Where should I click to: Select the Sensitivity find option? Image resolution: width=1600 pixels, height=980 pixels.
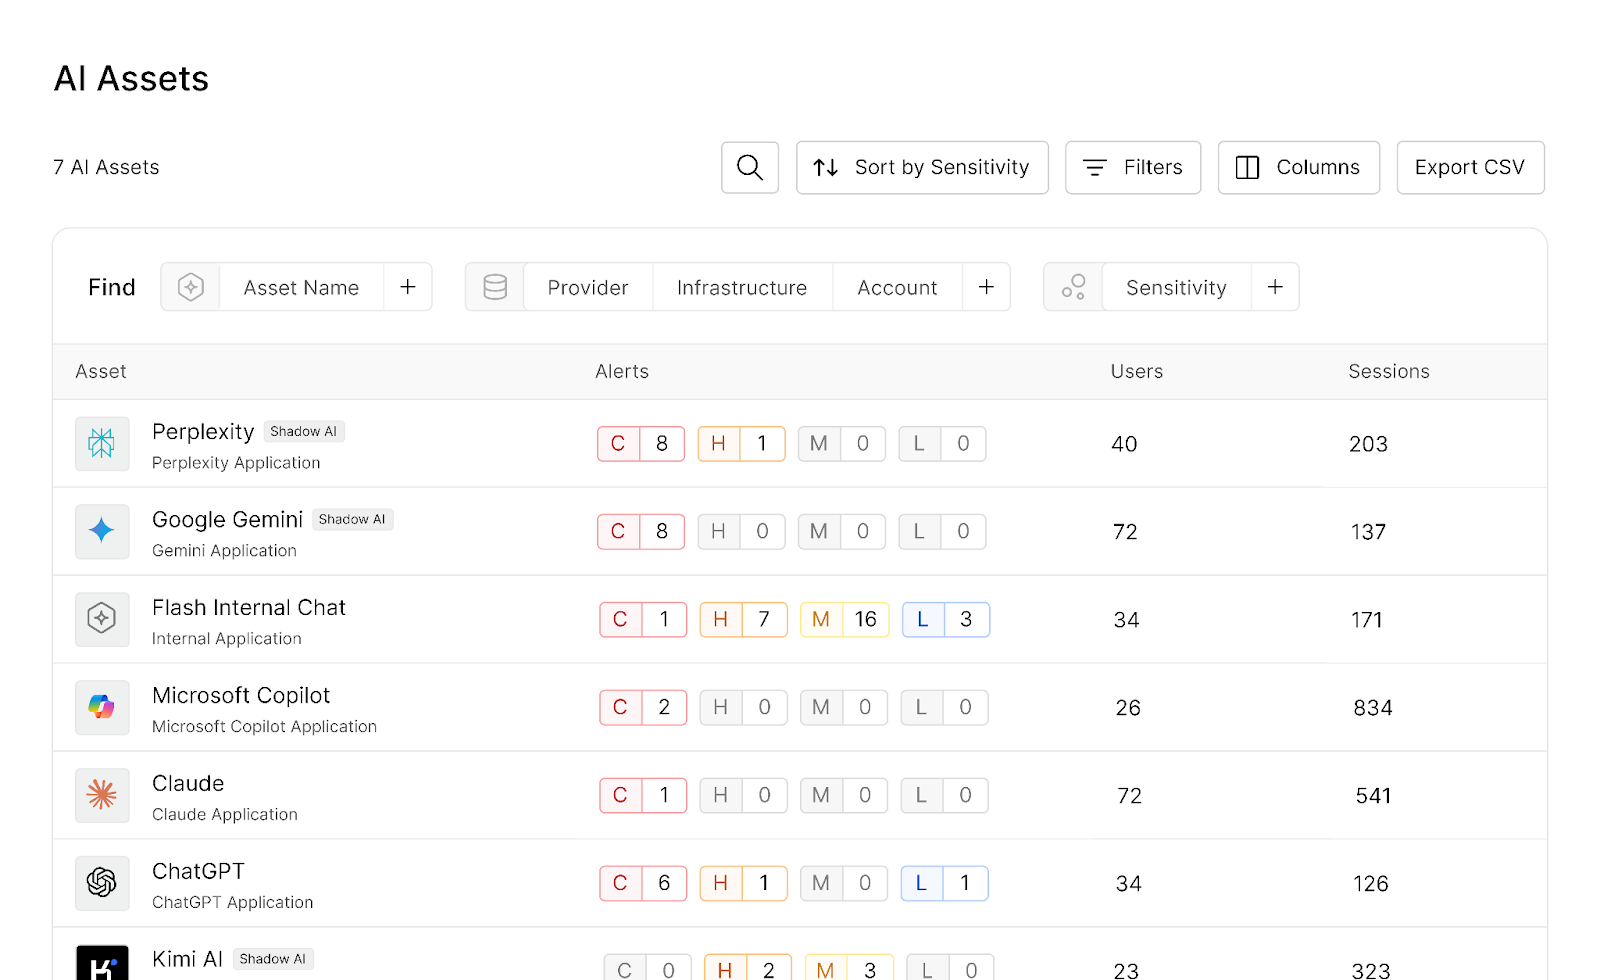1176,287
